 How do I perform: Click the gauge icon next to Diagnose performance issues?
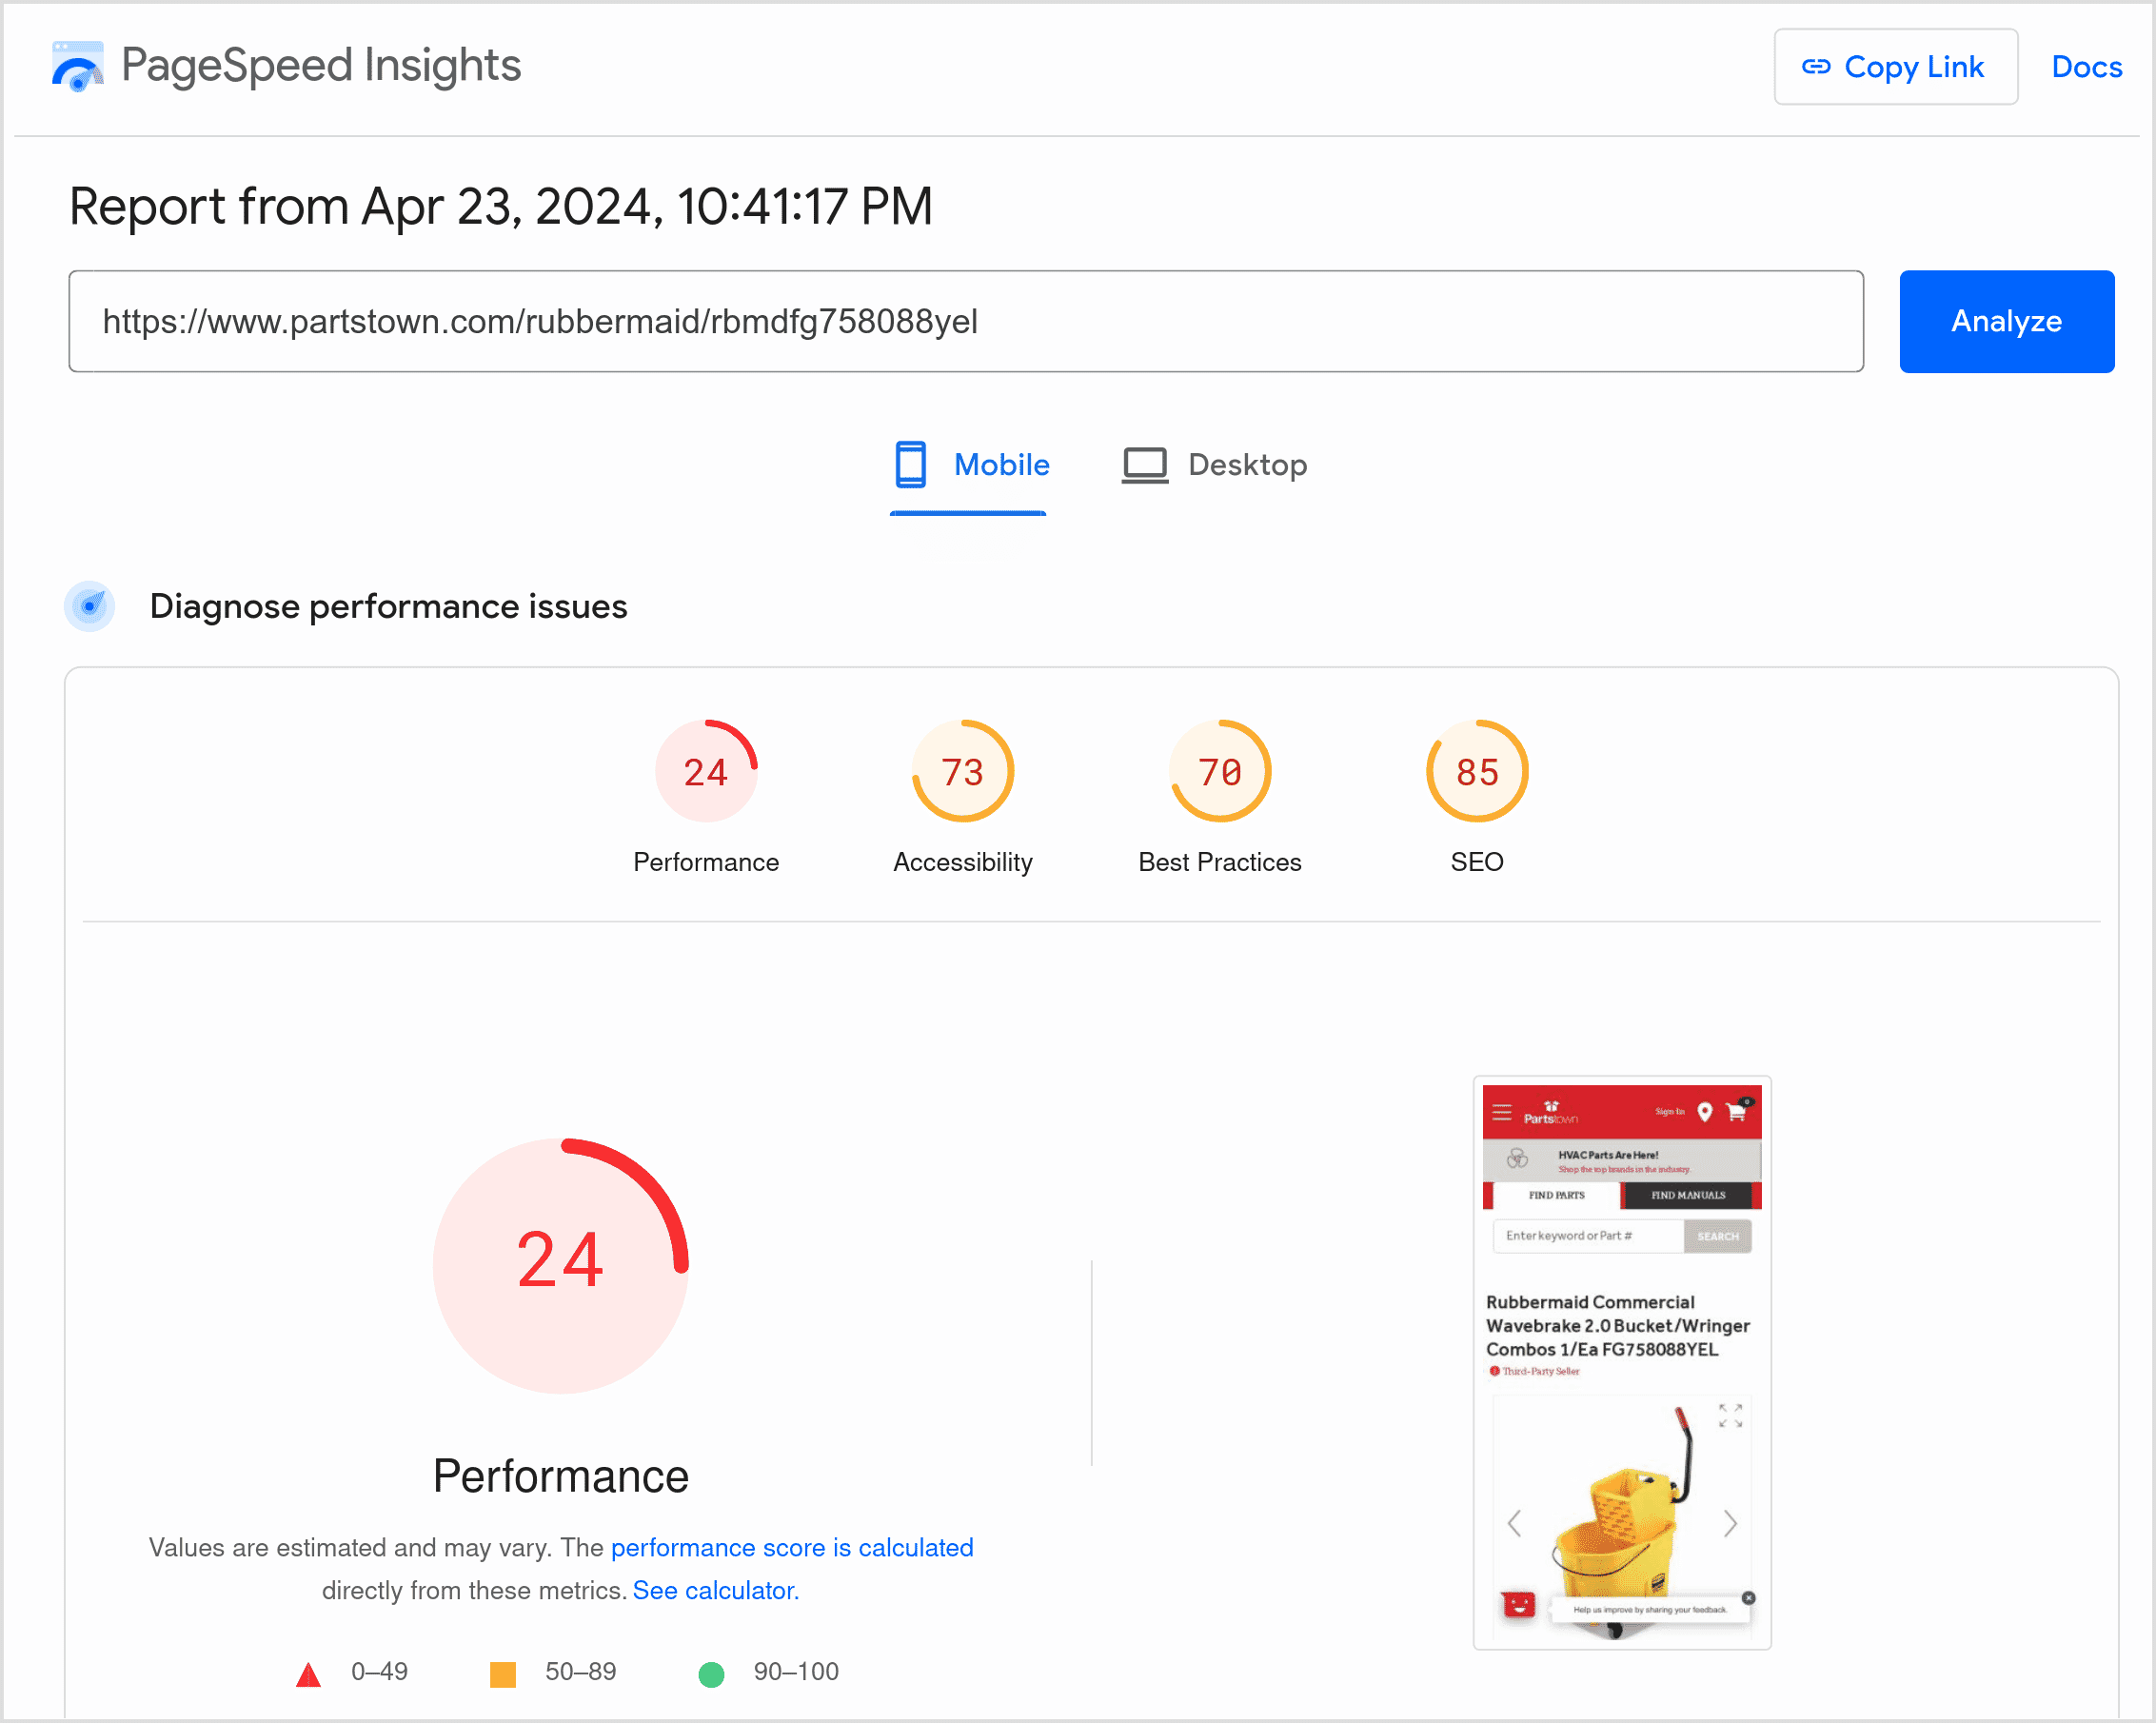pos(90,606)
